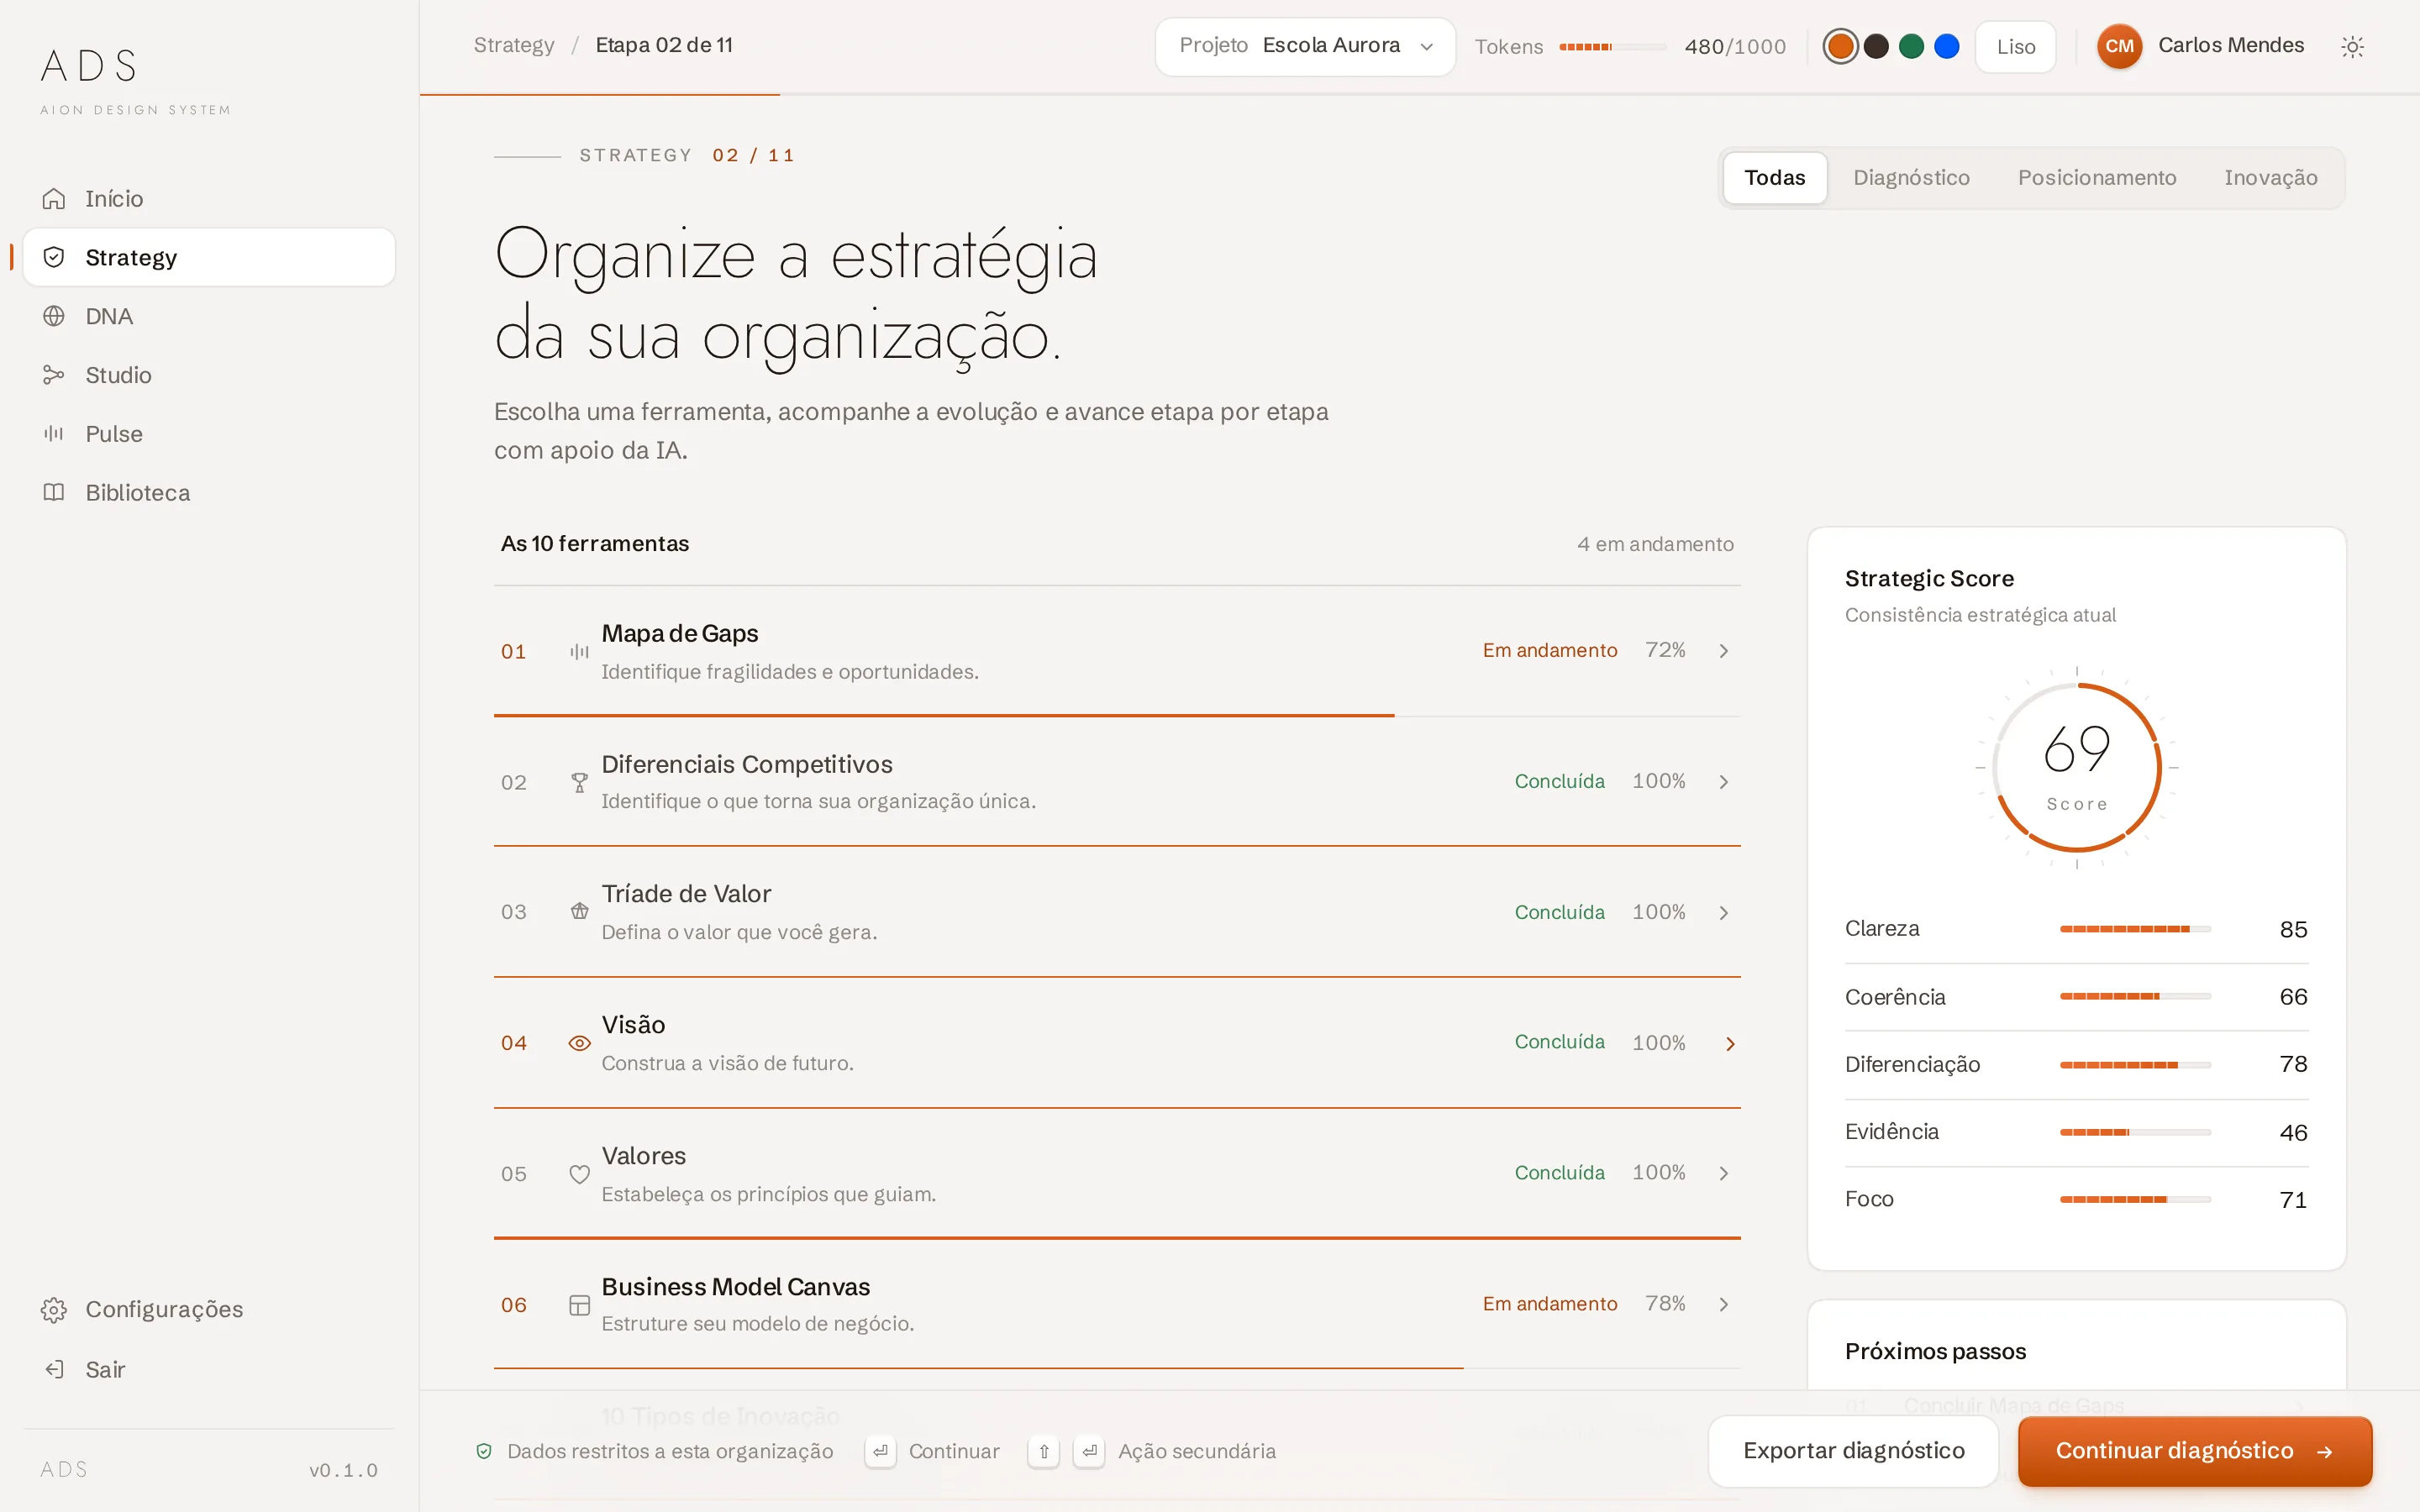Select the green accent color swatch

tap(1911, 46)
